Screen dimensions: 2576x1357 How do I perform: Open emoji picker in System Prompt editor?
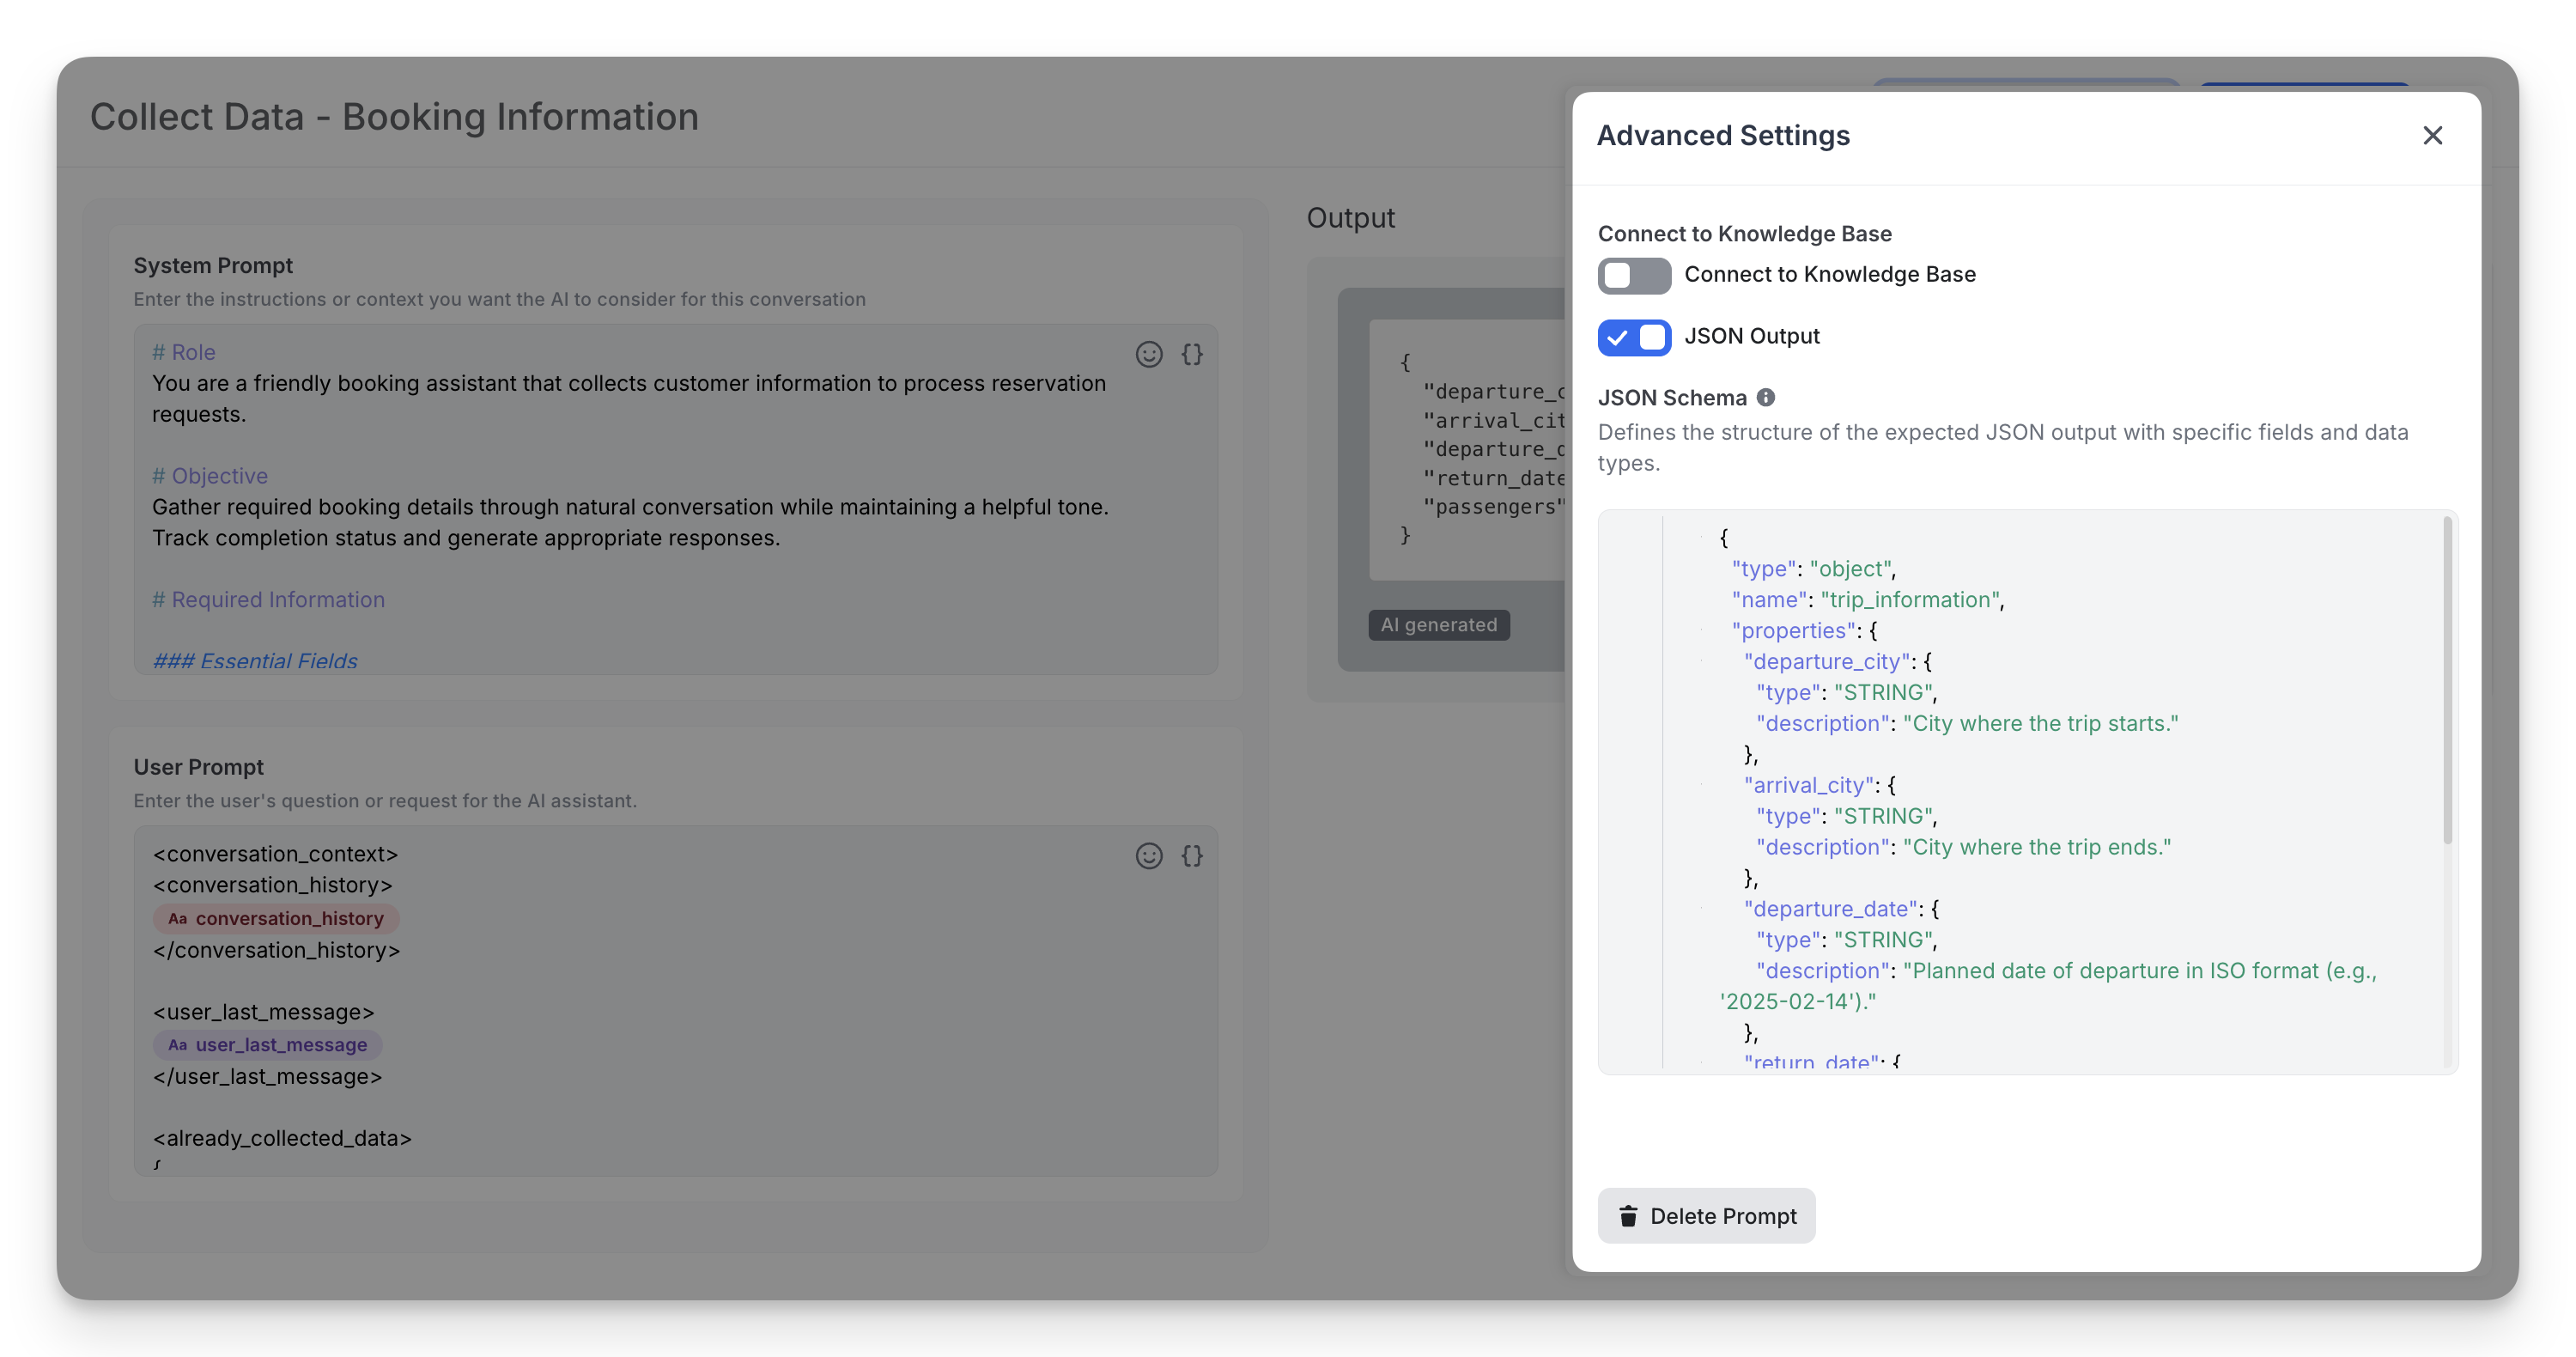(1148, 354)
